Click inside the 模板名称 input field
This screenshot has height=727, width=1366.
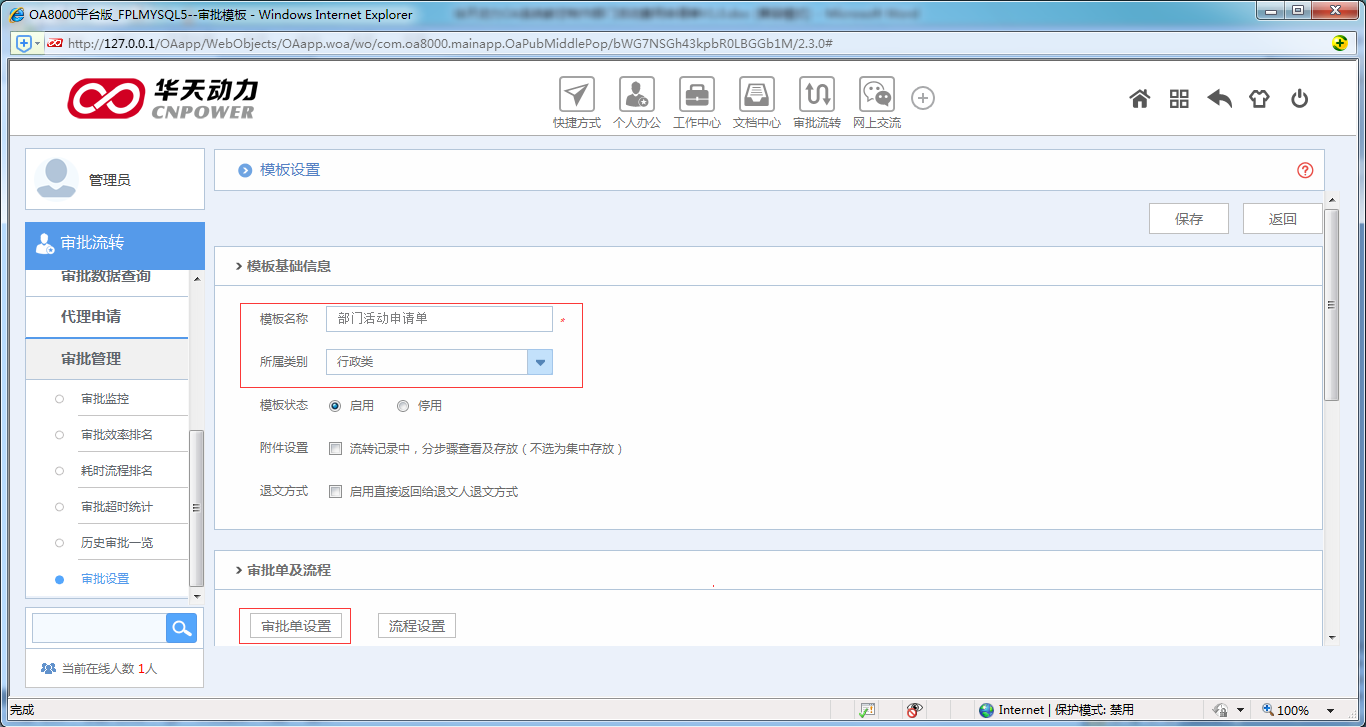click(438, 318)
